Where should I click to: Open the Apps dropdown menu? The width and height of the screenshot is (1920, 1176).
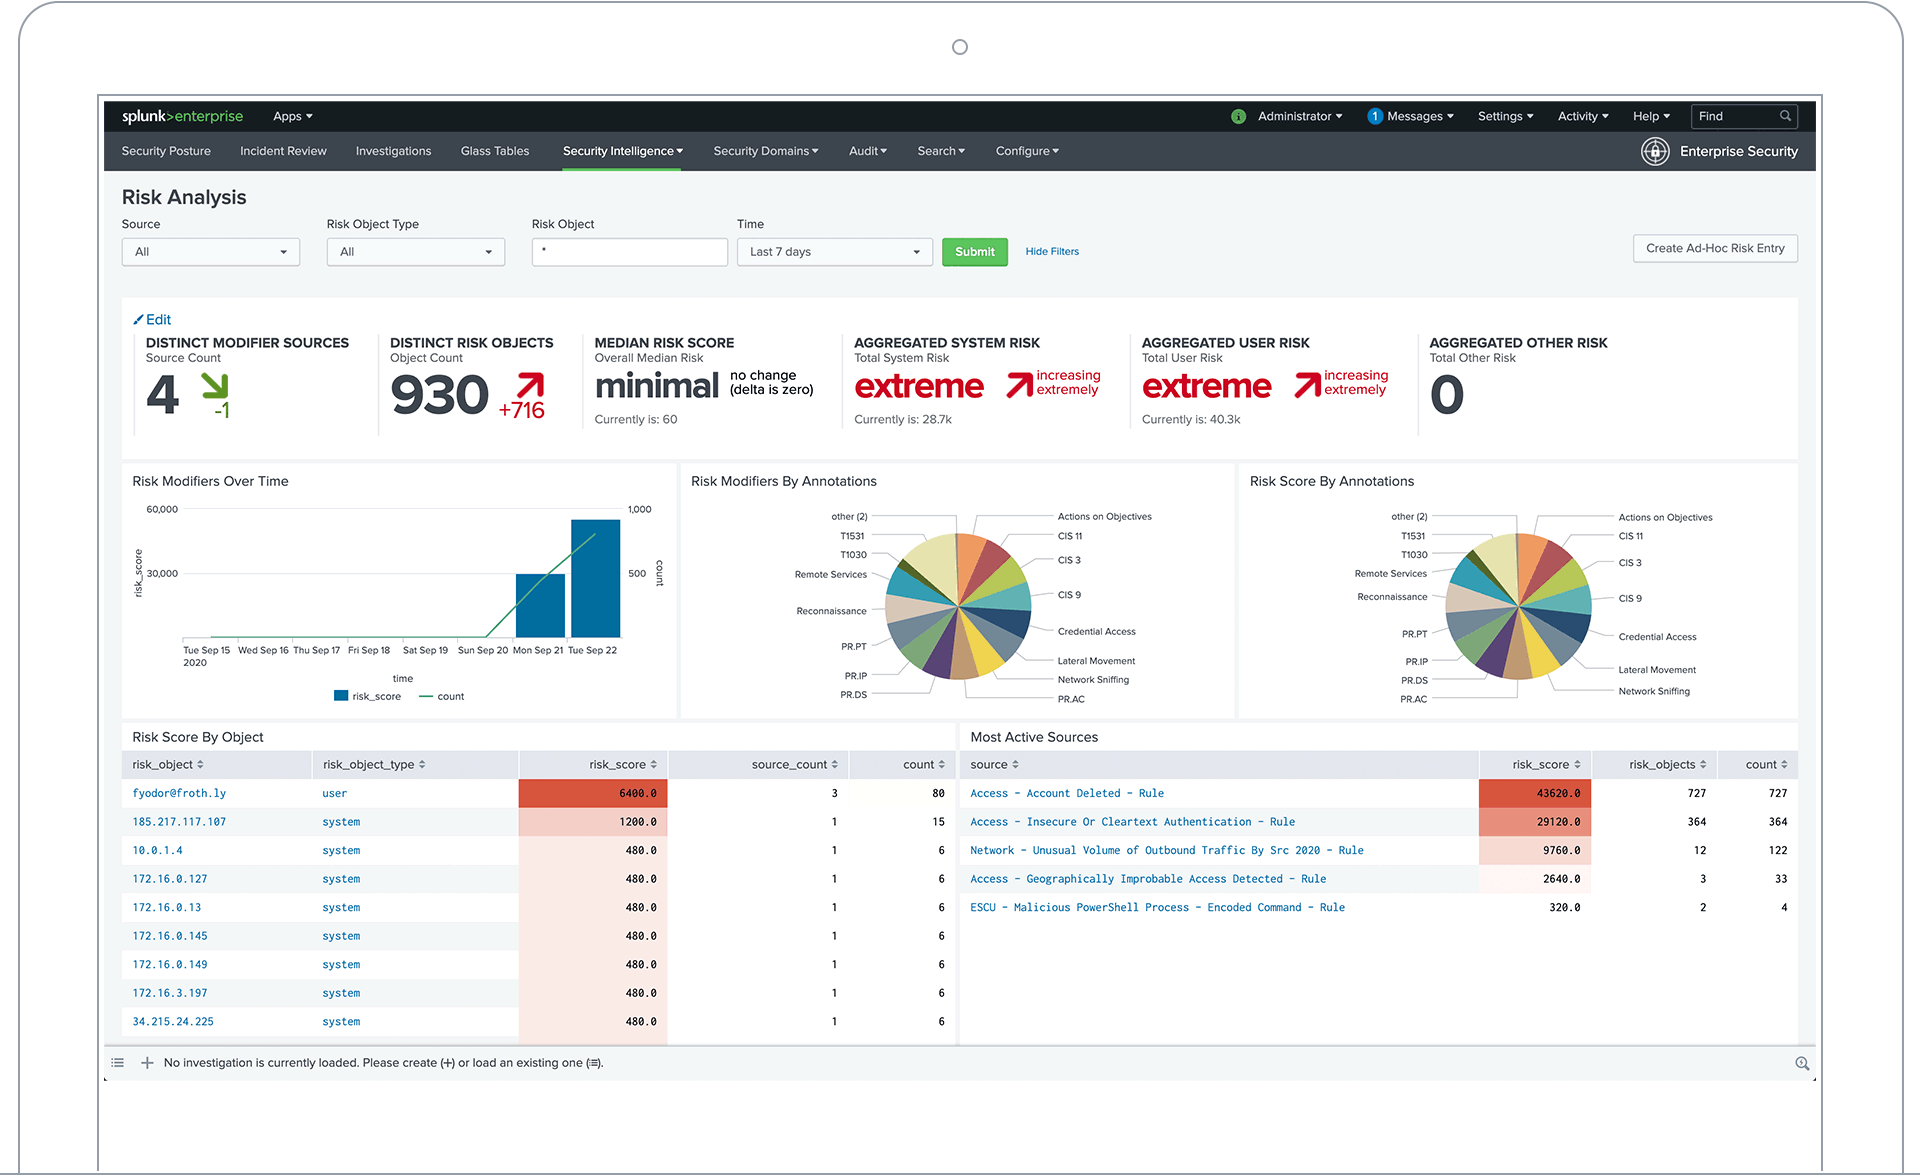coord(293,117)
